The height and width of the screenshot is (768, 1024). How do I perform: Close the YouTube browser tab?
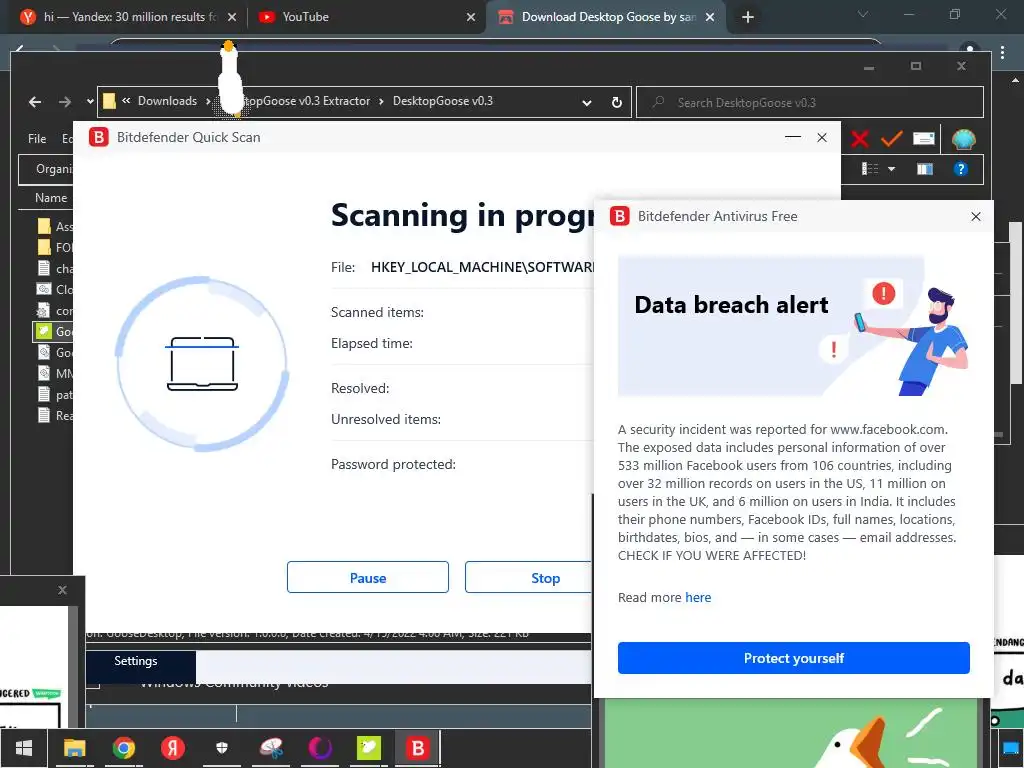471,17
